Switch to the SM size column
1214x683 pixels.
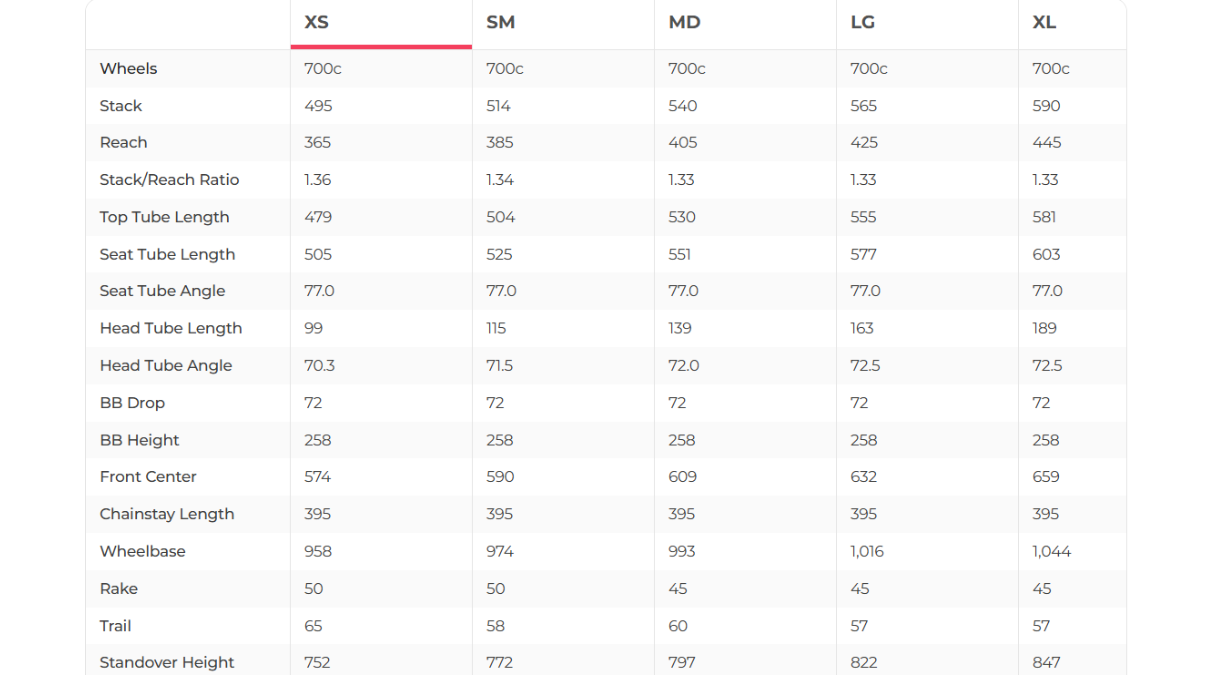(x=500, y=22)
